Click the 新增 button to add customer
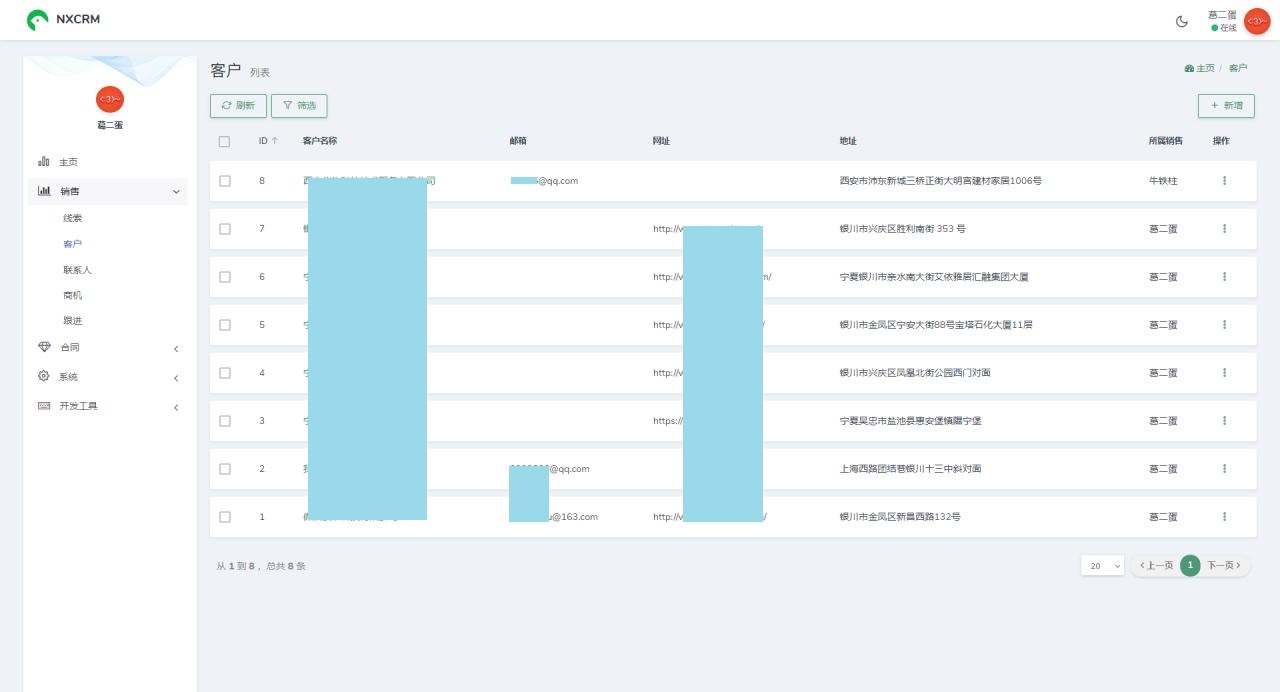The width and height of the screenshot is (1280, 692). pos(1226,105)
